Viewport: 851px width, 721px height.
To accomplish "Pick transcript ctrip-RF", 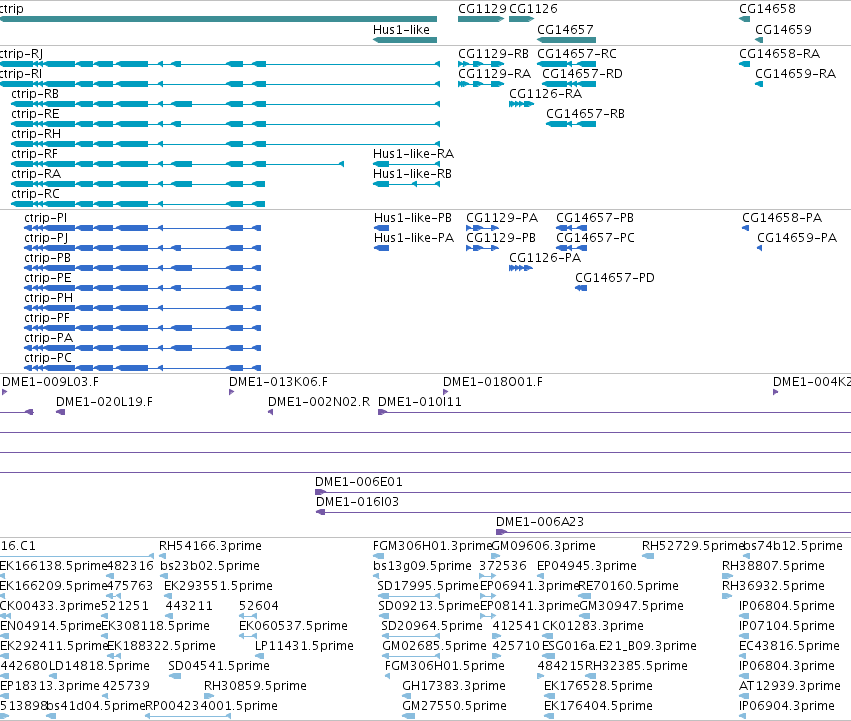I will pyautogui.click(x=177, y=164).
